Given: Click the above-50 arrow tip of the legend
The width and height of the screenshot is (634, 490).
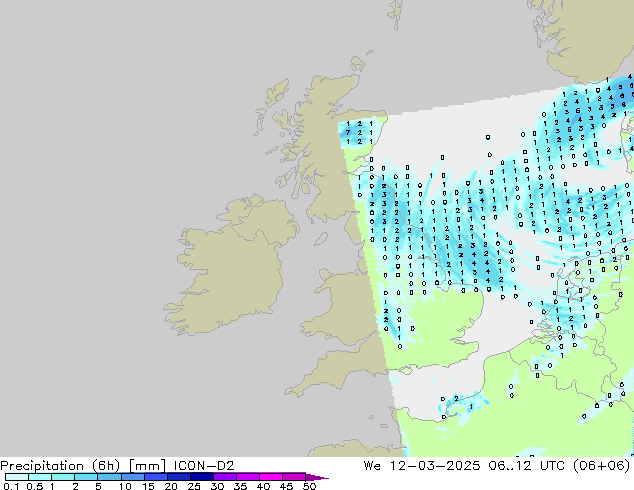Looking at the screenshot, I should tap(317, 477).
